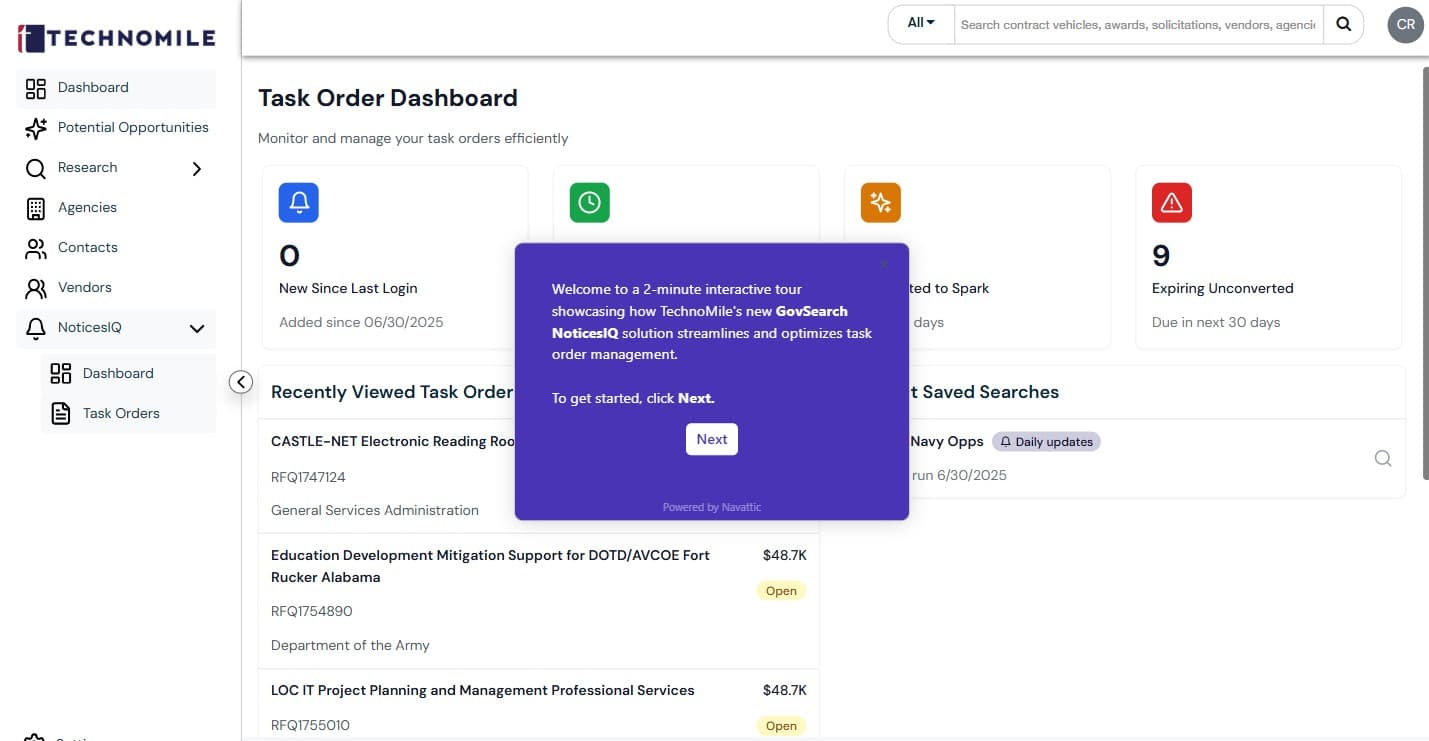Click the Daily updates badge
Screen dimensions: 1429x741
[x=1046, y=442]
